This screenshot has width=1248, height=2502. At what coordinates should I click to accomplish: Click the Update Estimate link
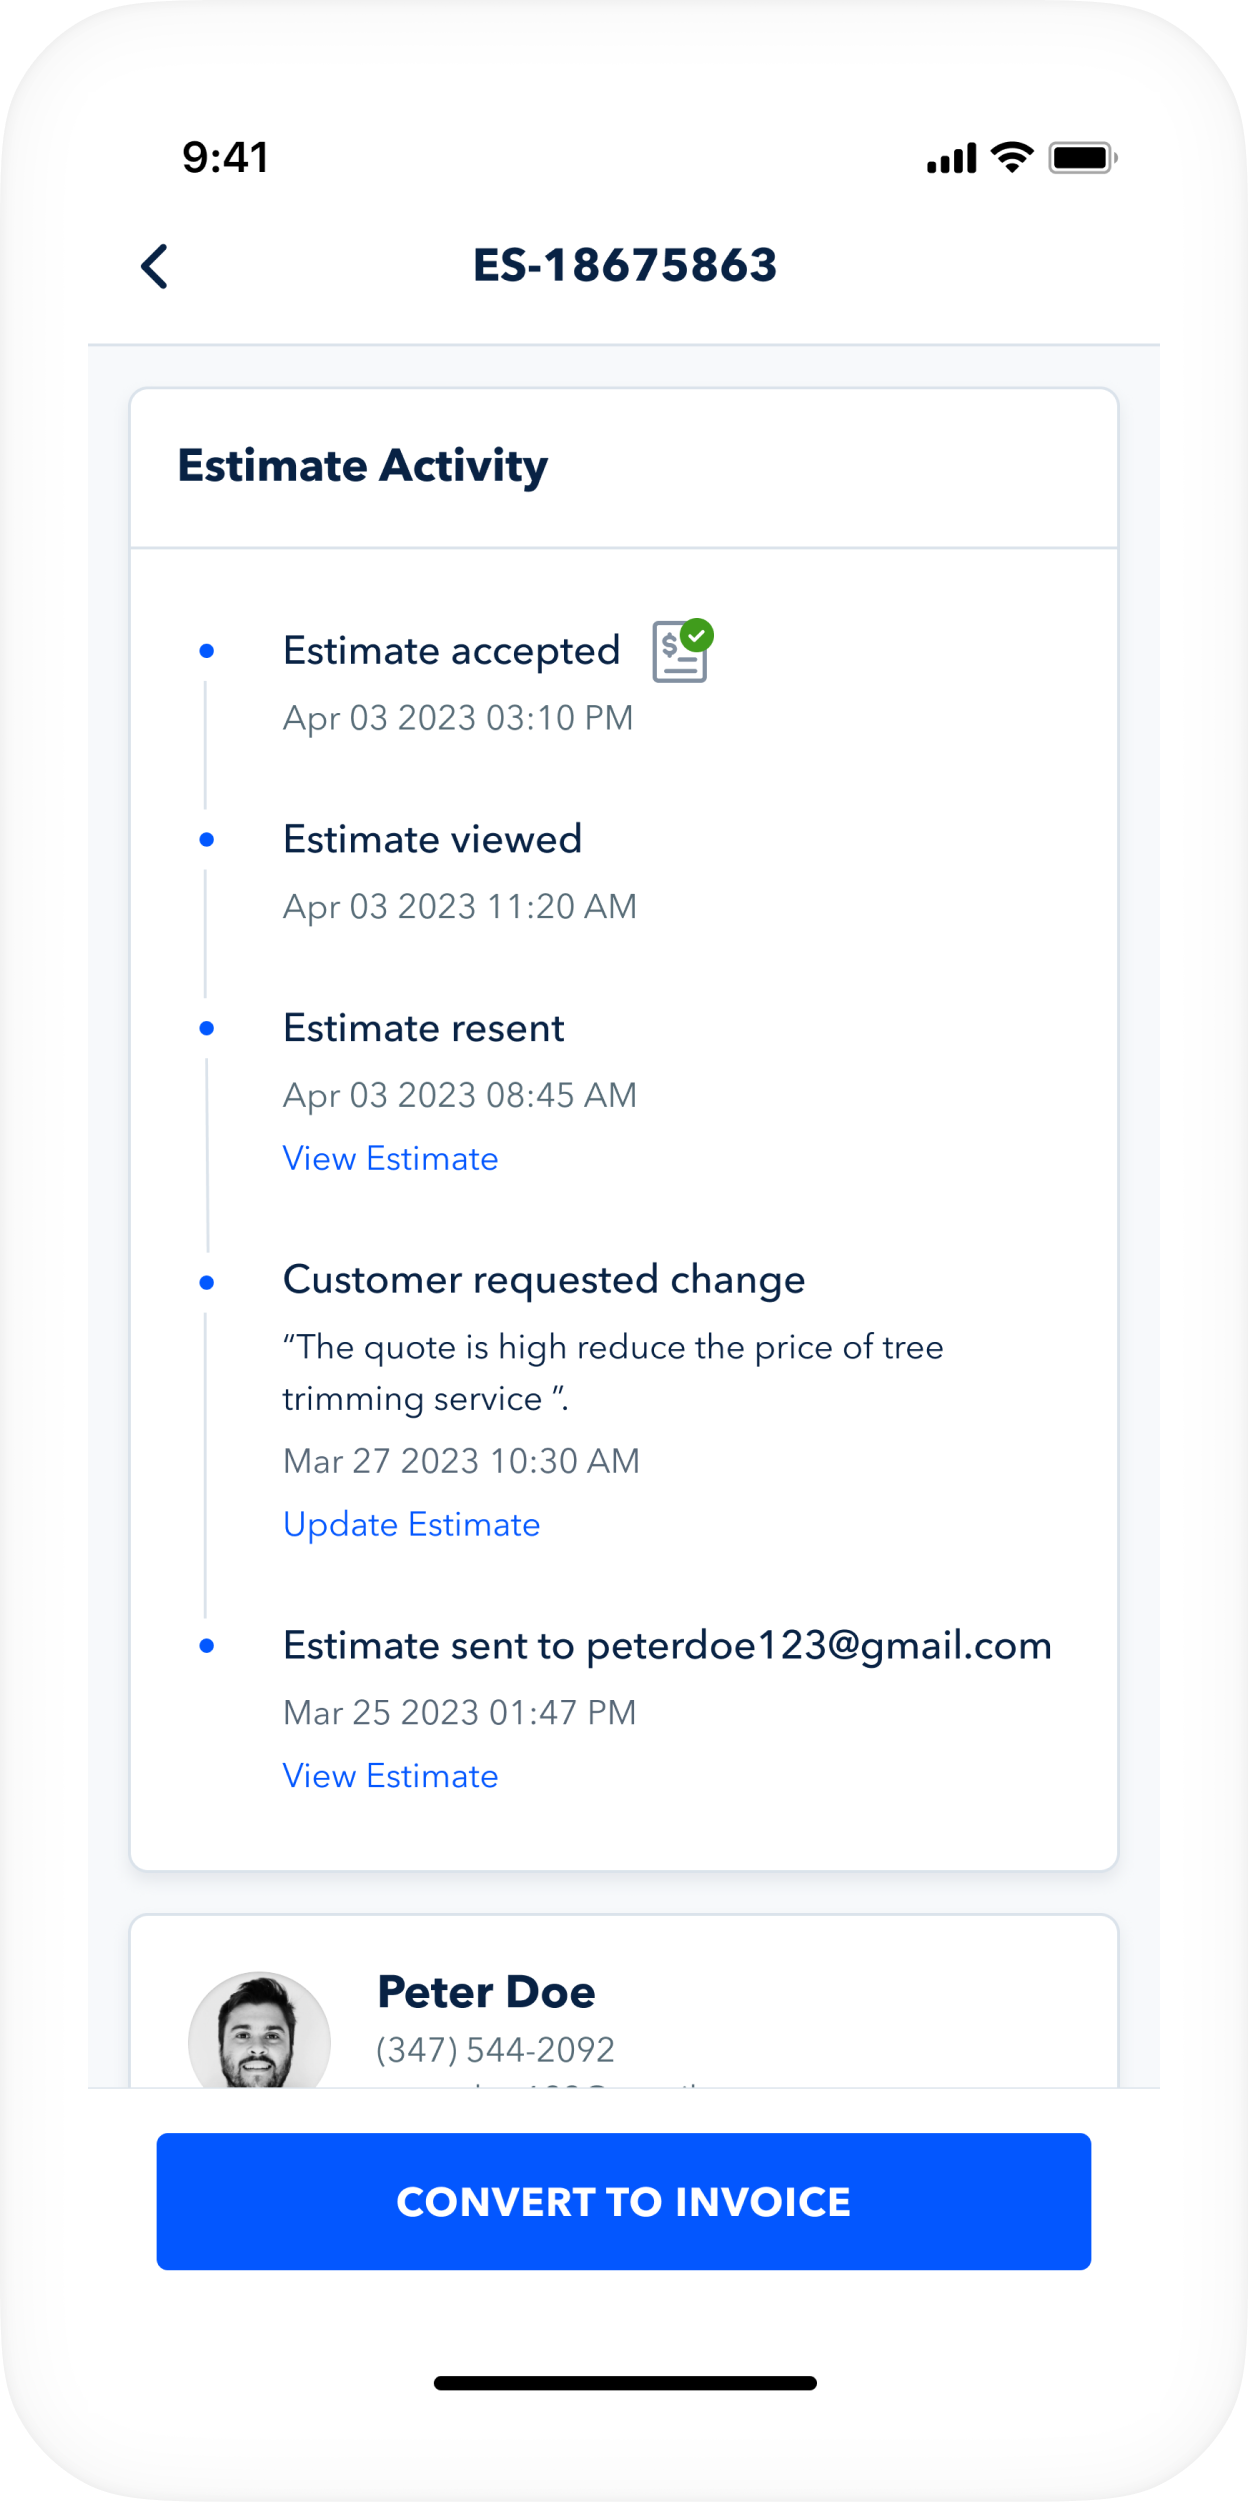411,1524
